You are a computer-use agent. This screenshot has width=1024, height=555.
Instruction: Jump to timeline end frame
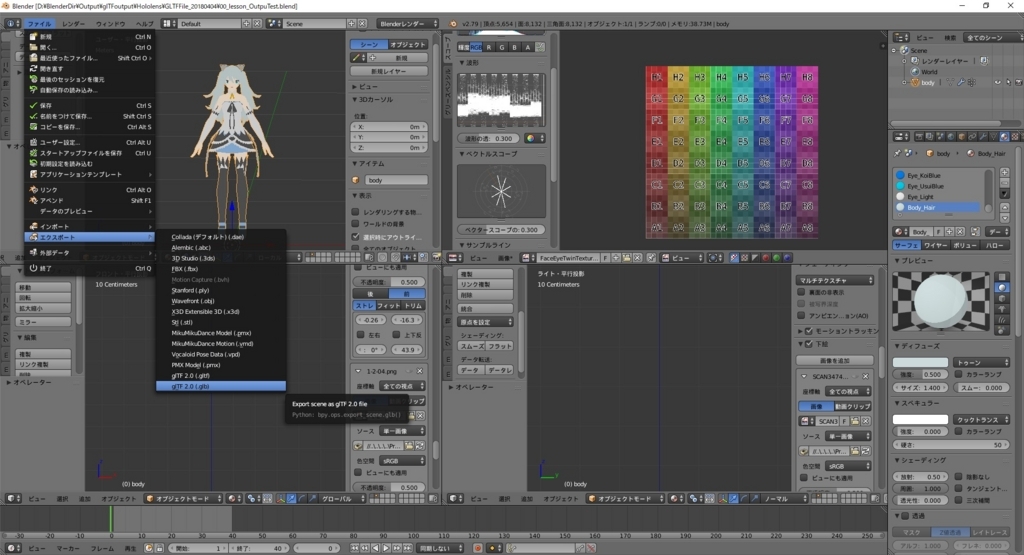(407, 548)
